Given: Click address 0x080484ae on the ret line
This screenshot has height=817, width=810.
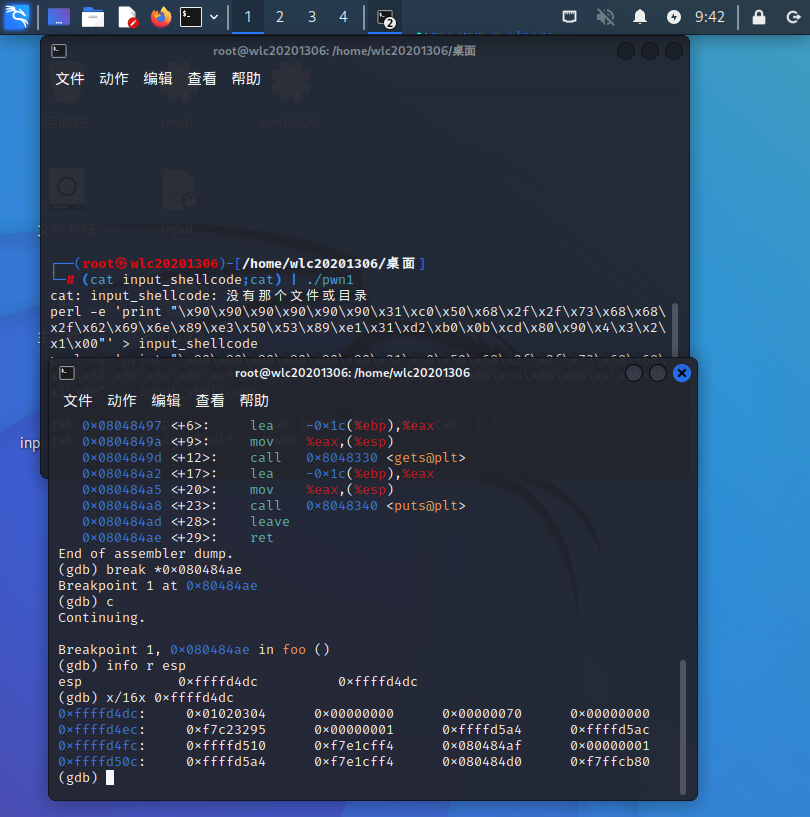Looking at the screenshot, I should pos(122,537).
